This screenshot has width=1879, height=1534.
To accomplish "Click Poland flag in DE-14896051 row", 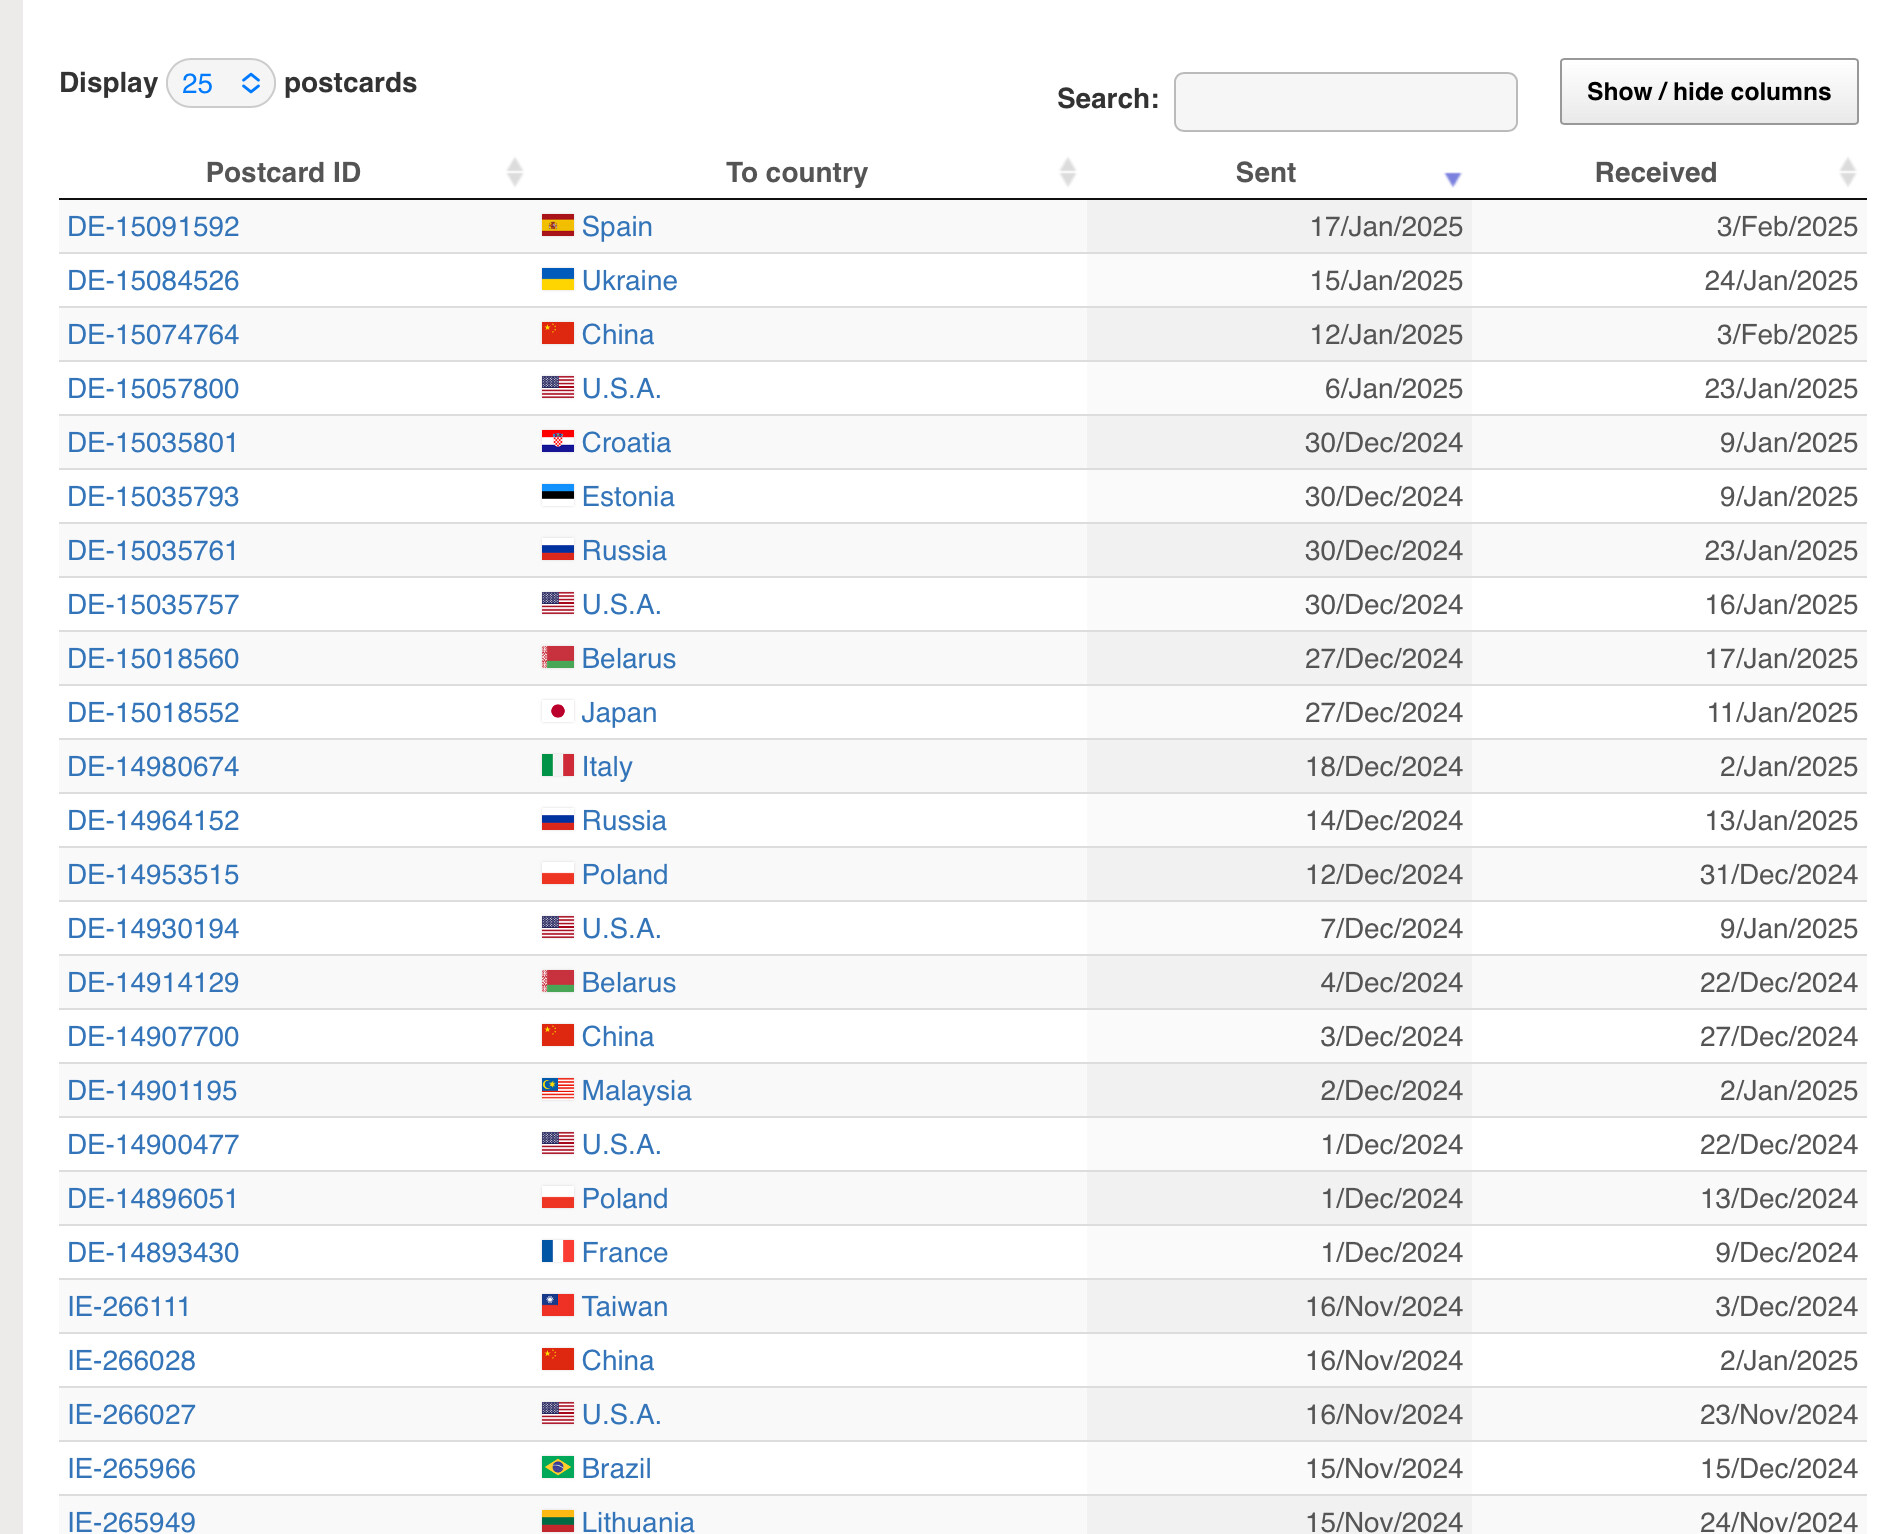I will pos(558,1197).
